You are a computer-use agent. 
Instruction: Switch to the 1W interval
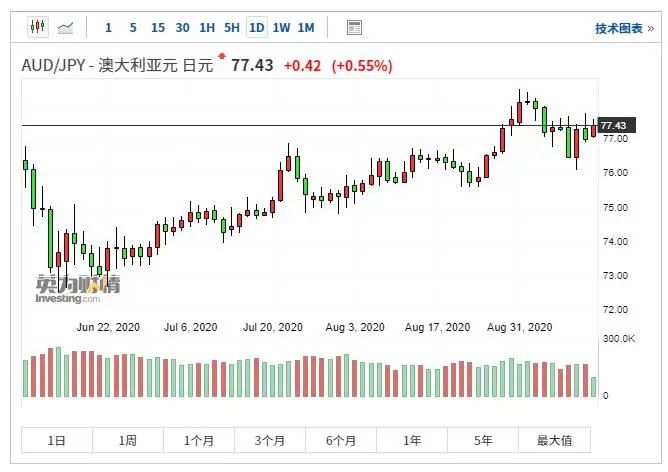click(281, 28)
